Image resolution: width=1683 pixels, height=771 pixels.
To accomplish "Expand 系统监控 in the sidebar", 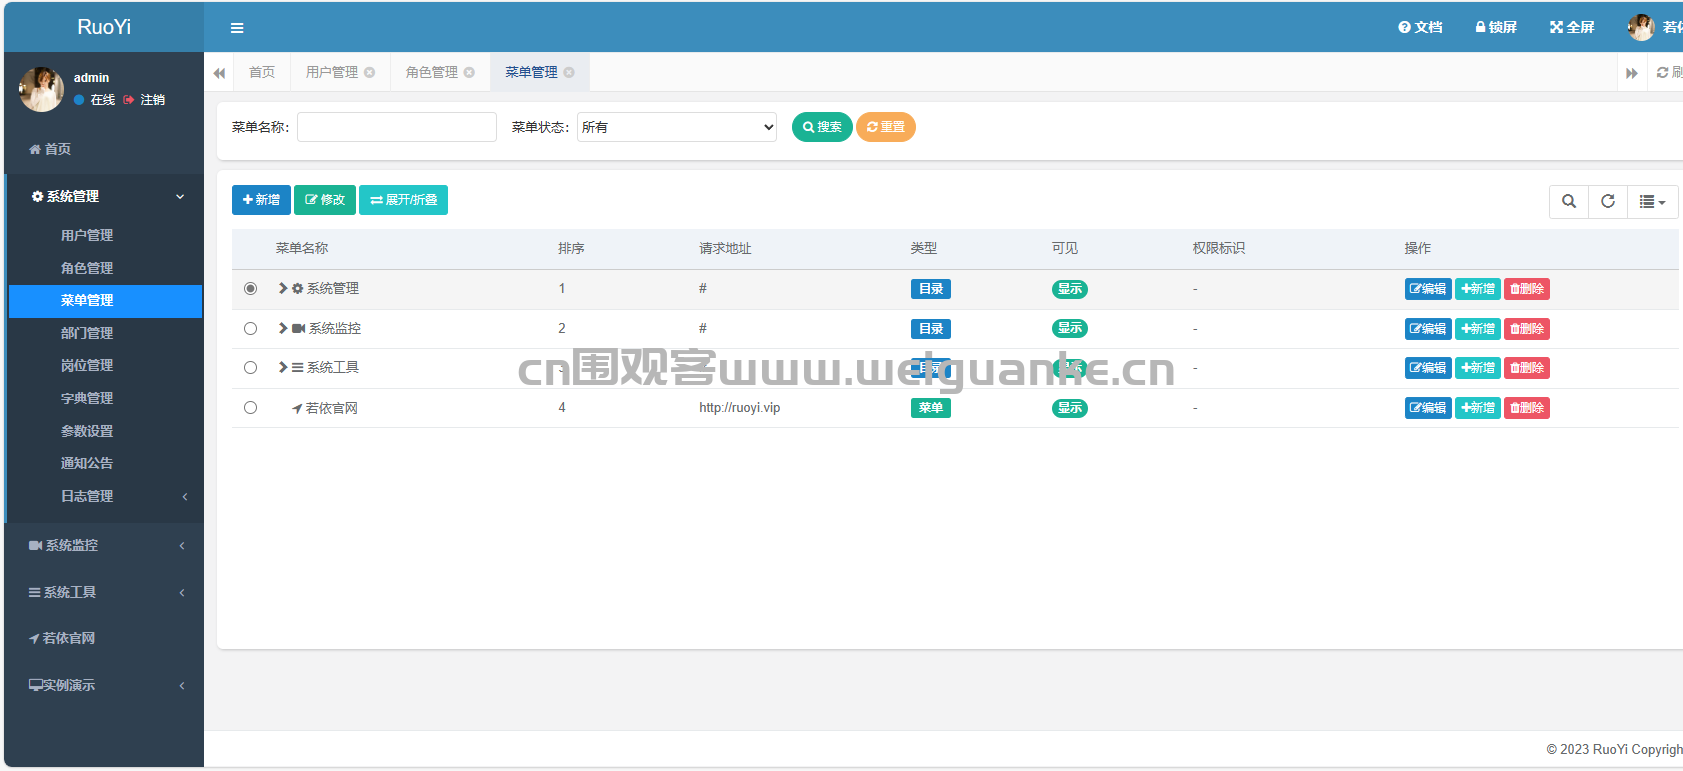I will pos(104,545).
